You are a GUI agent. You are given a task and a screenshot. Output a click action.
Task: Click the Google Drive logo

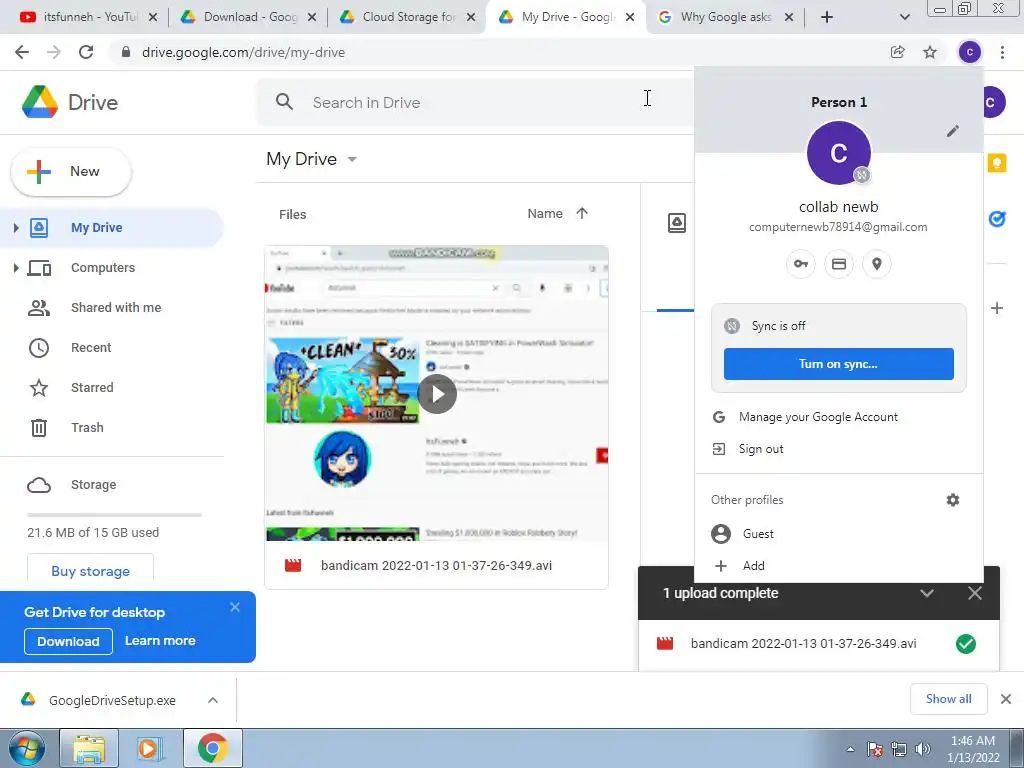pos(40,102)
